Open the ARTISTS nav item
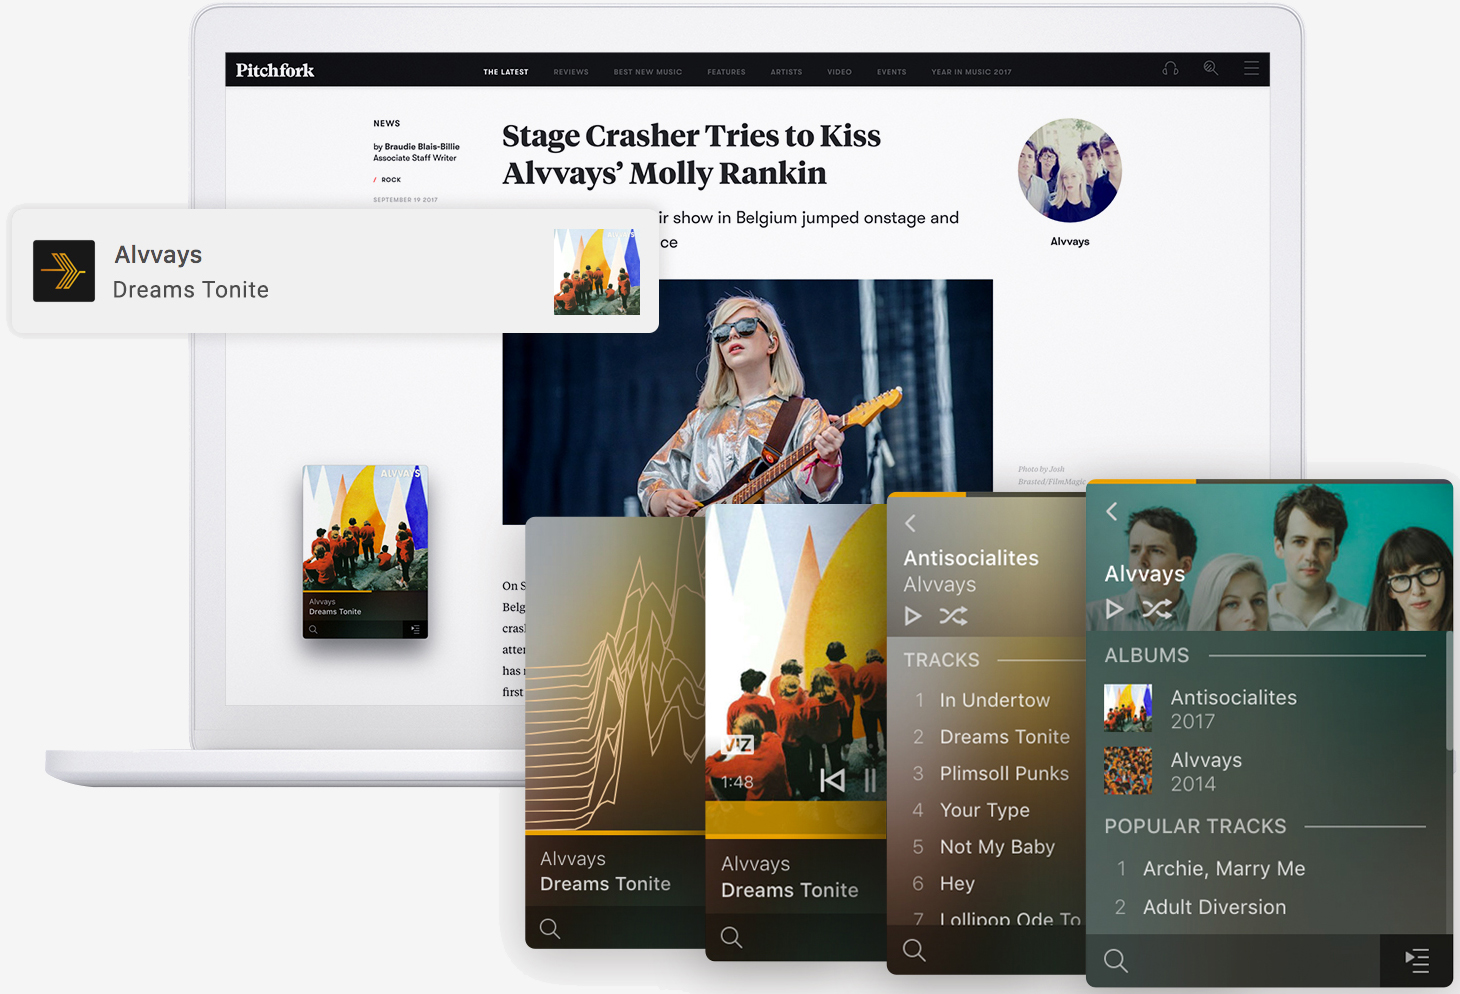This screenshot has height=994, width=1460. [x=786, y=72]
